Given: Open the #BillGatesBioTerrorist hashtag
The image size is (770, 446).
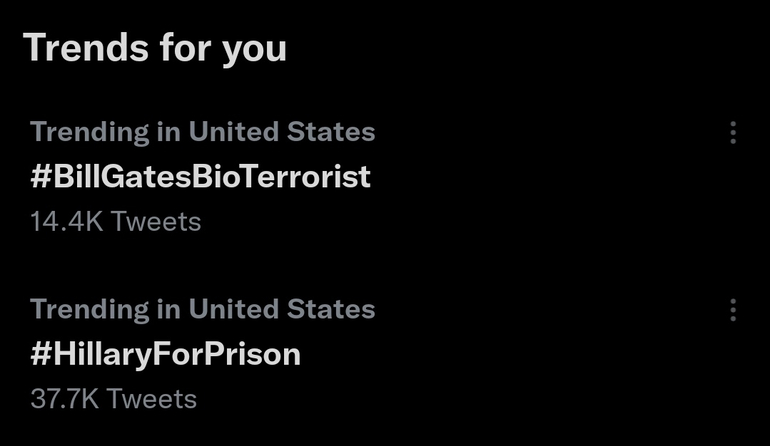Looking at the screenshot, I should click(x=200, y=177).
